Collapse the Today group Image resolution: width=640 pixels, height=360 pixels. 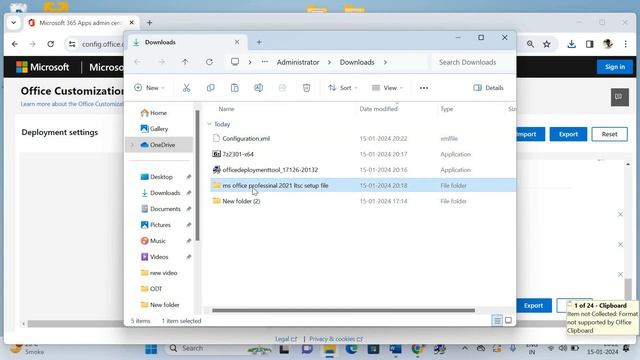click(x=210, y=124)
